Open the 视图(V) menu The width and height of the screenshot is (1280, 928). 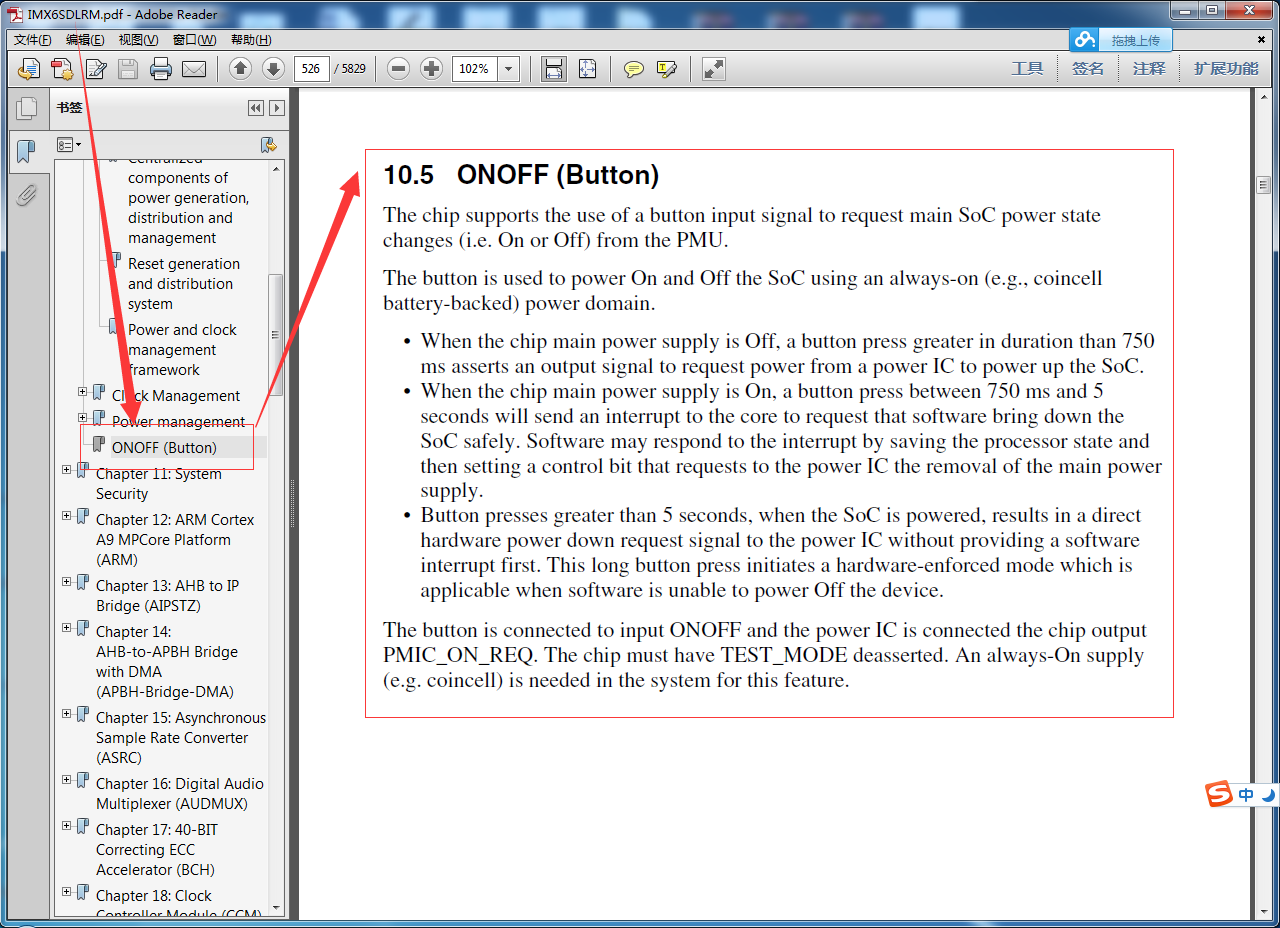point(138,40)
